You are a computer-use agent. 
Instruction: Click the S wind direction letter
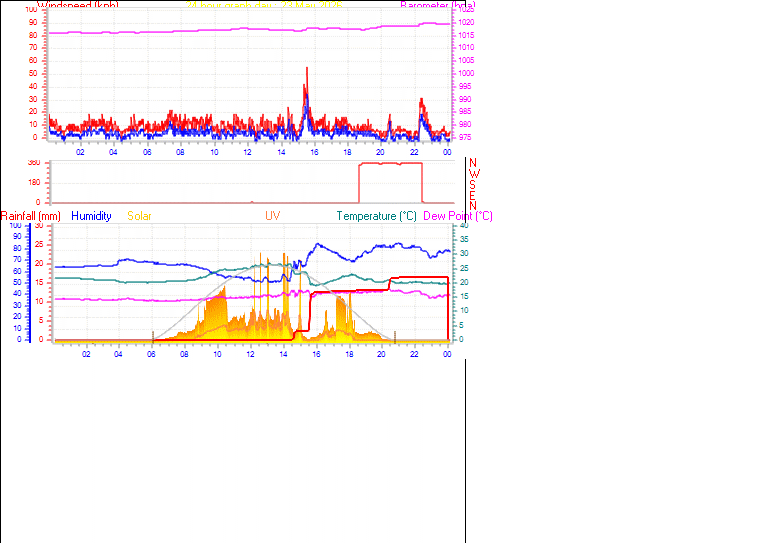pos(472,185)
